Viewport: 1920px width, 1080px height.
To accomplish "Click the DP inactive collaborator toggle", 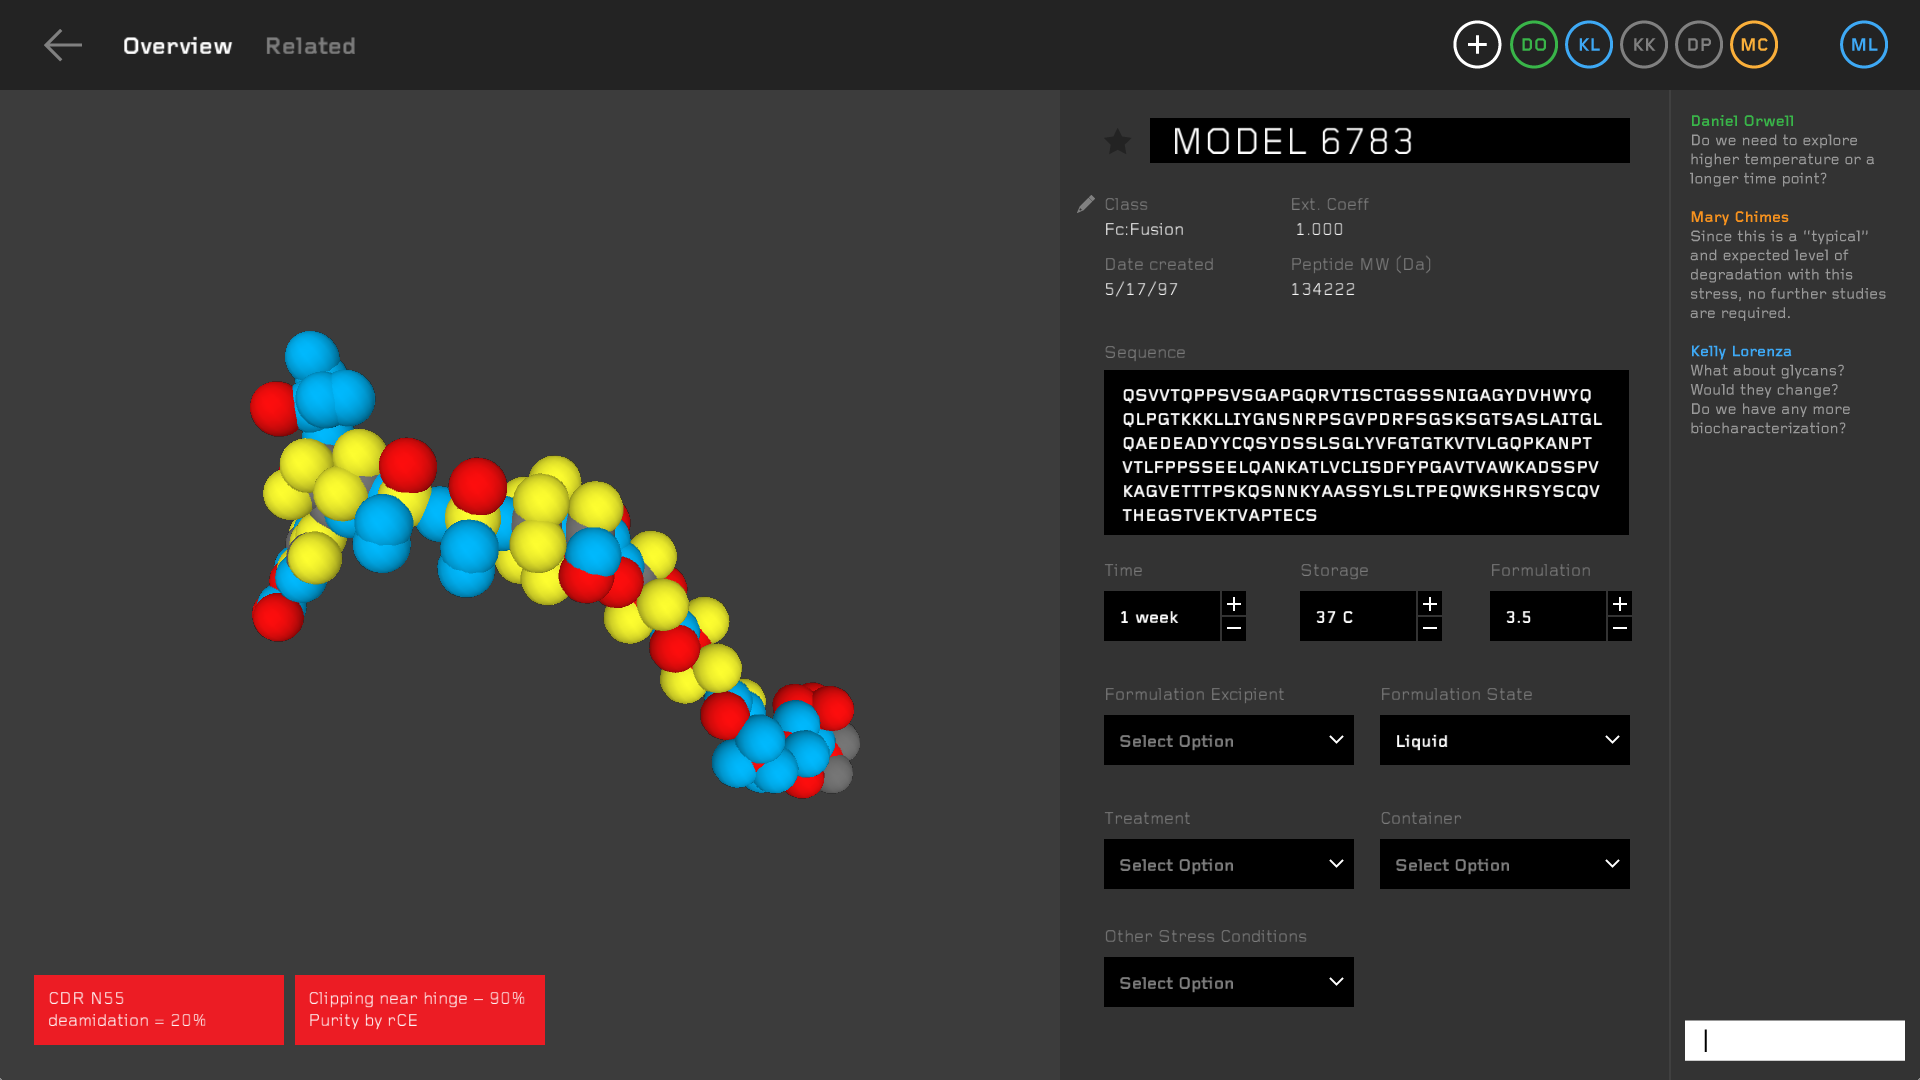I will click(x=1698, y=44).
